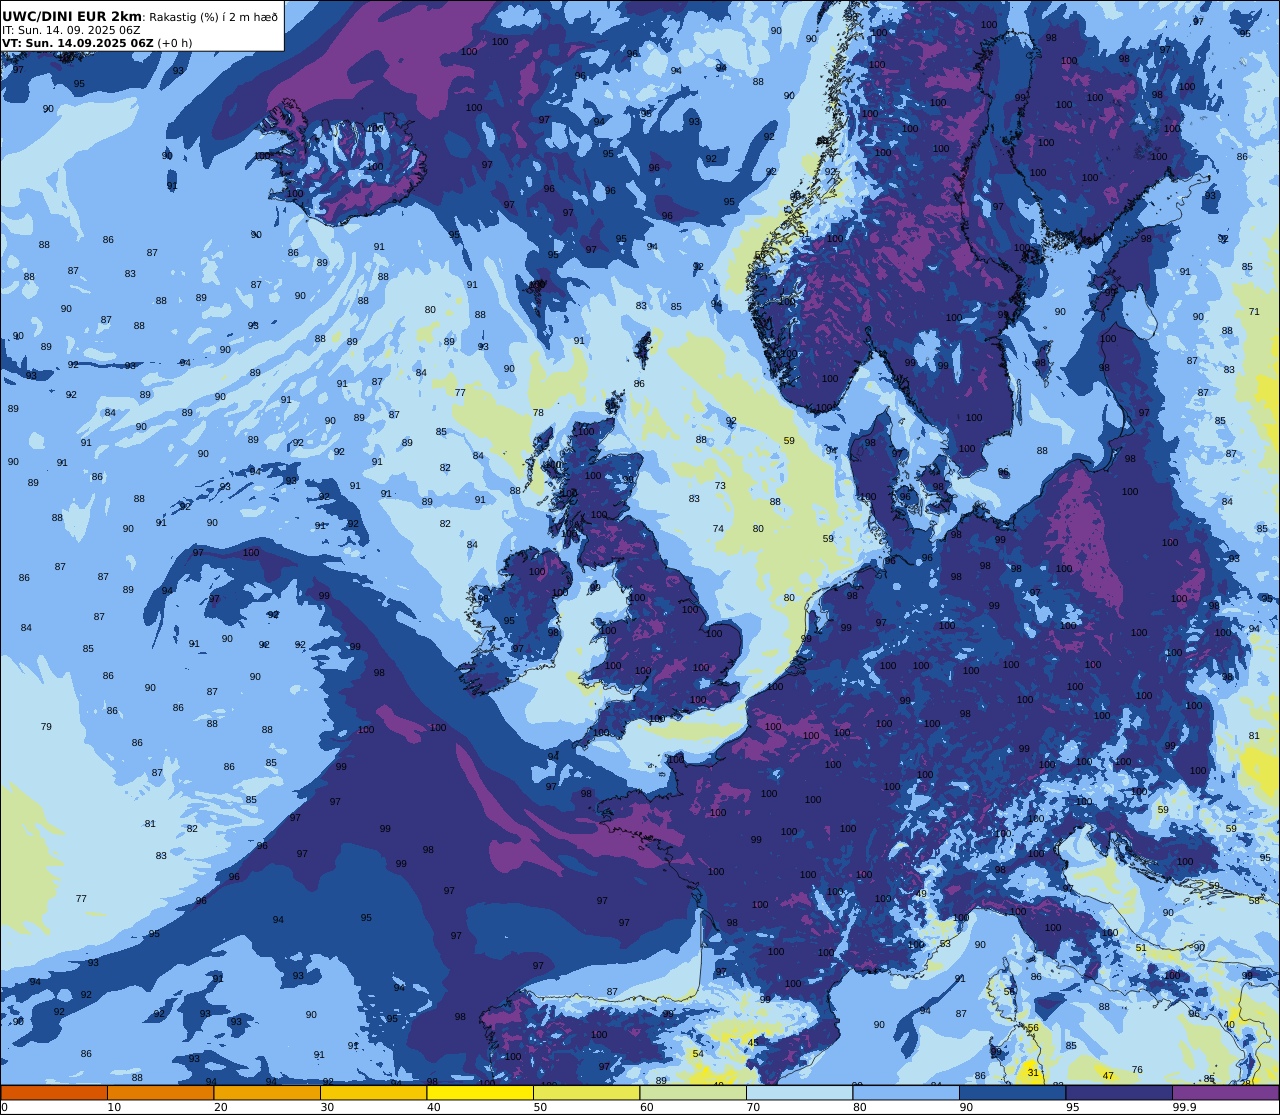Click the 99.9 legend scale label
Screen dimensions: 1280x1115
click(1185, 1107)
